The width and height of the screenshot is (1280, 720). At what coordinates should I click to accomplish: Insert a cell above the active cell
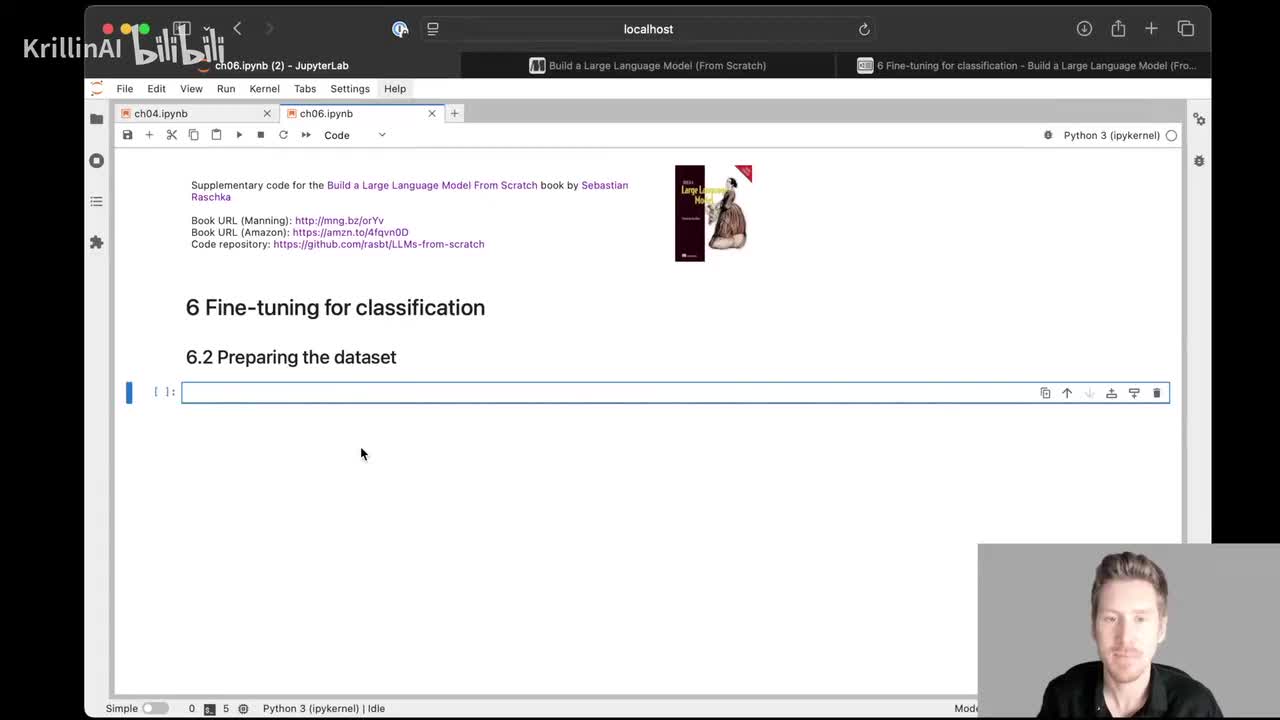click(1111, 393)
